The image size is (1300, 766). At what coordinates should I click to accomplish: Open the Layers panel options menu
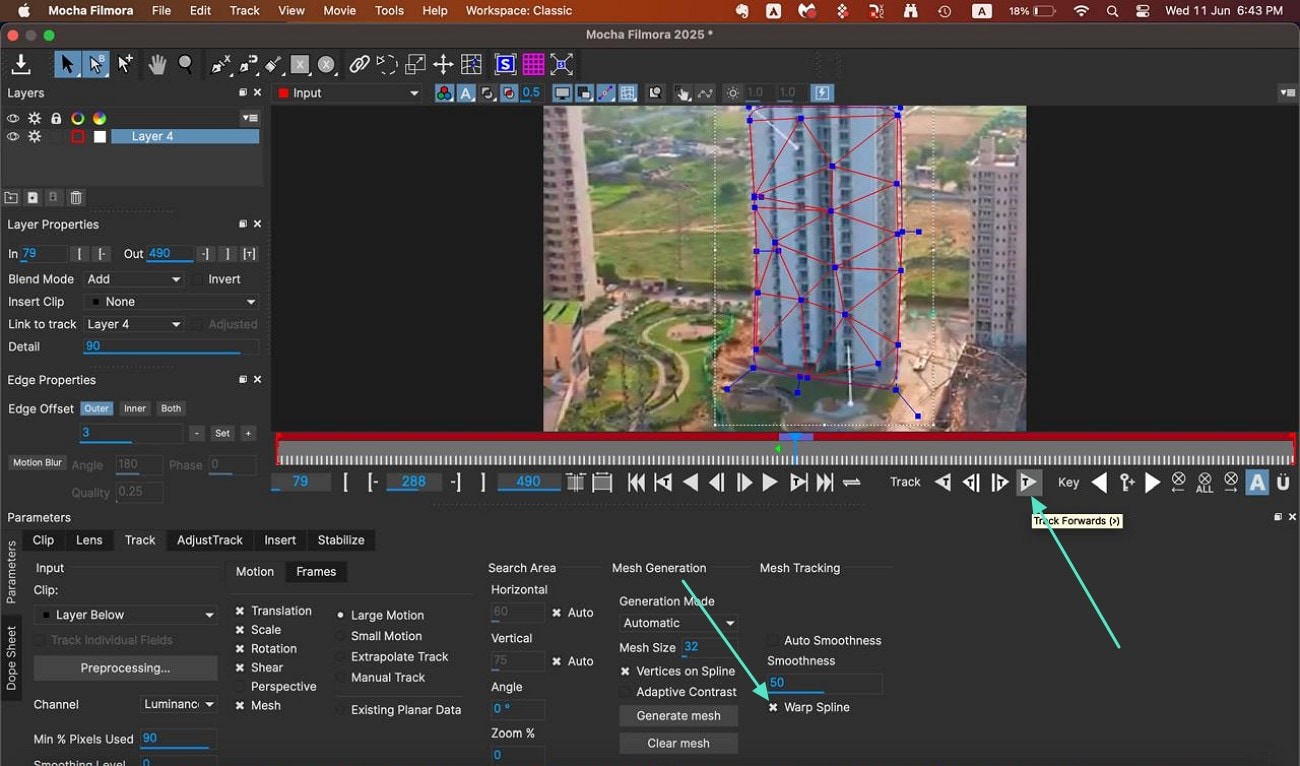249,118
